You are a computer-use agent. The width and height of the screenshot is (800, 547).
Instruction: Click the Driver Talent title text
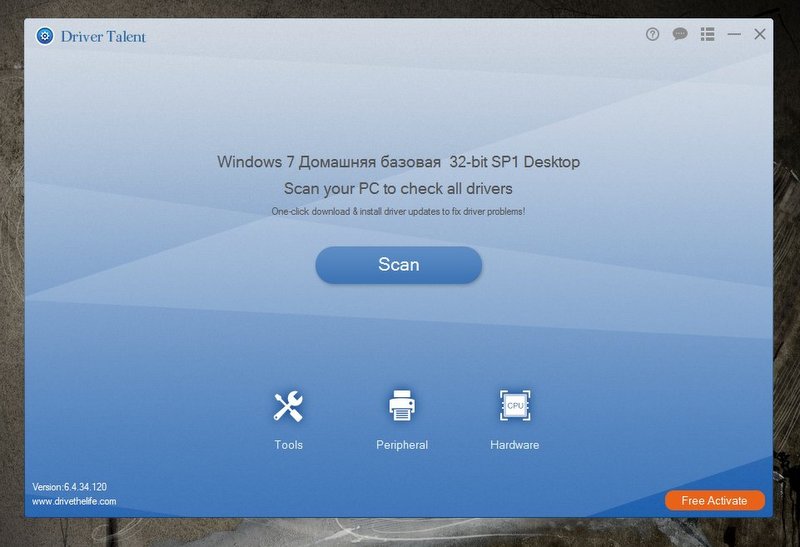(x=103, y=36)
